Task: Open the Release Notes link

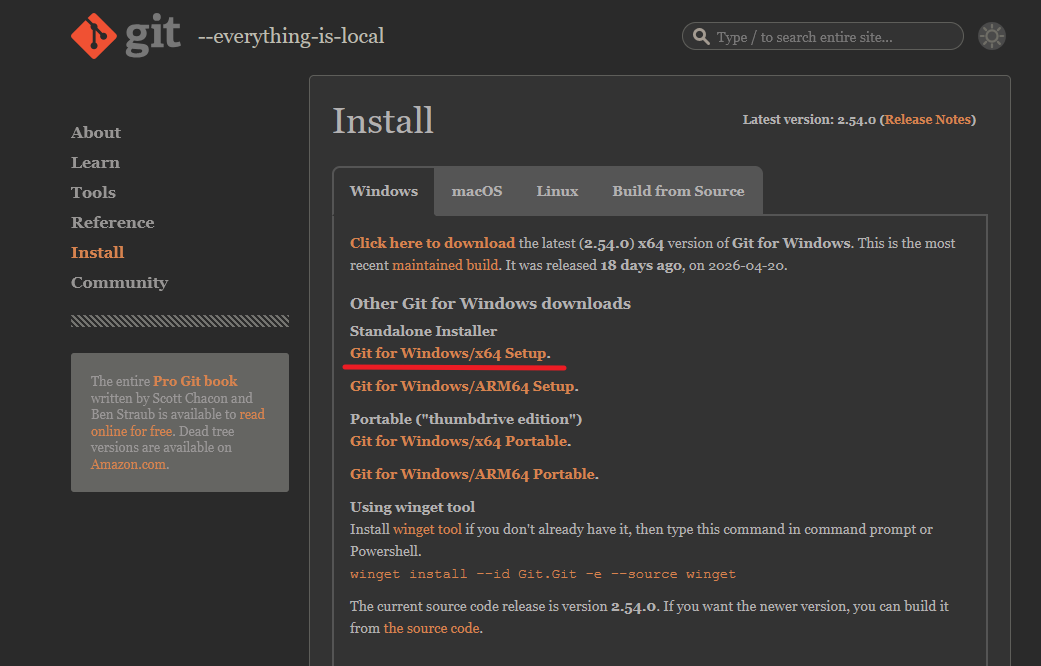Action: (x=927, y=120)
